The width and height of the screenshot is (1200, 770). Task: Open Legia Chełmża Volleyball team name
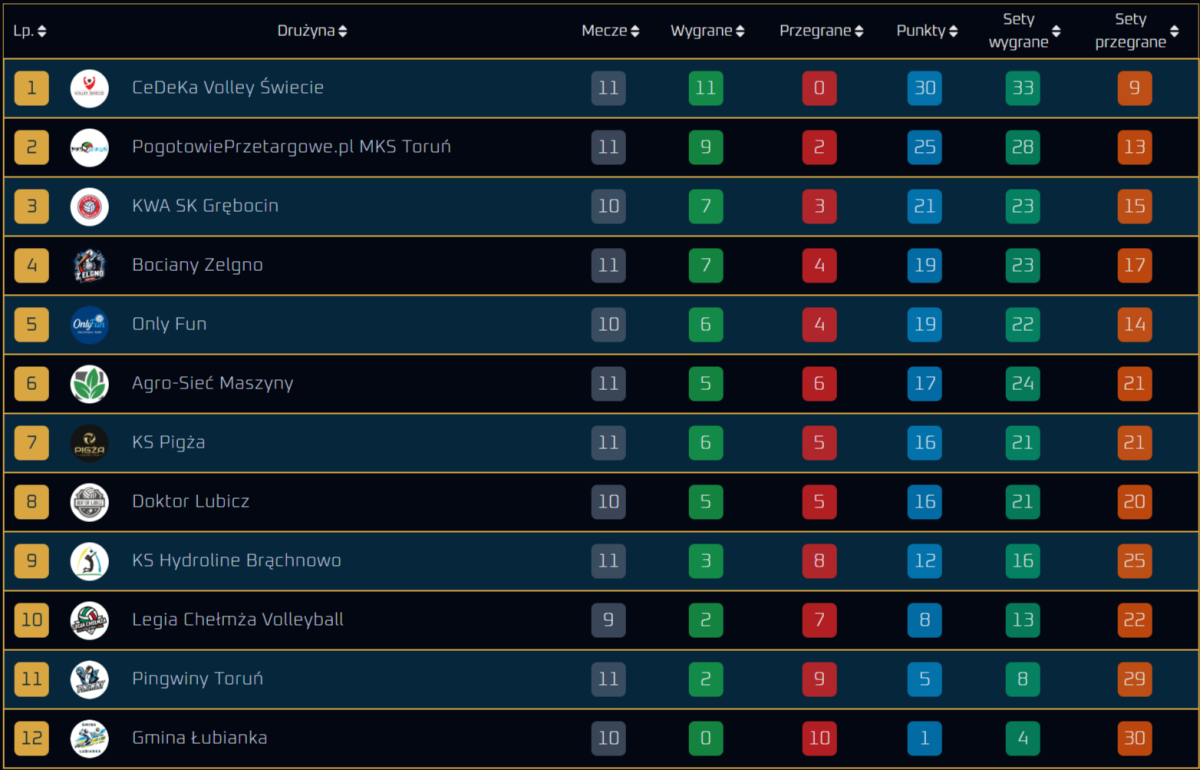click(x=237, y=619)
